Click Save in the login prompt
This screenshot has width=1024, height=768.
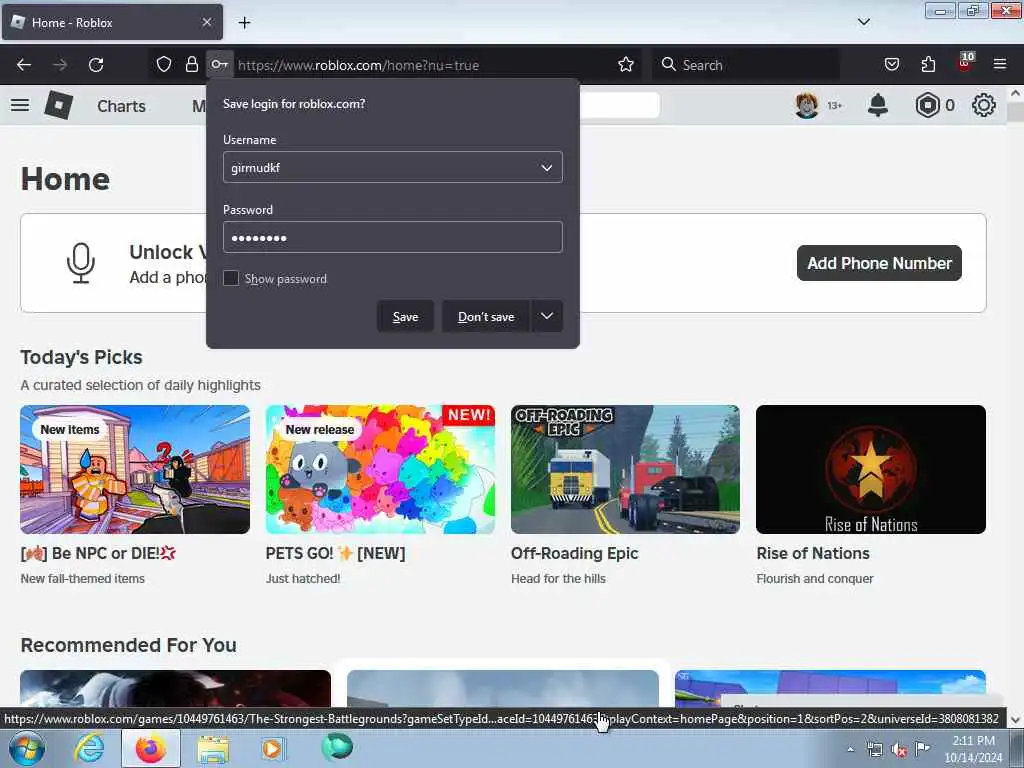(x=405, y=316)
